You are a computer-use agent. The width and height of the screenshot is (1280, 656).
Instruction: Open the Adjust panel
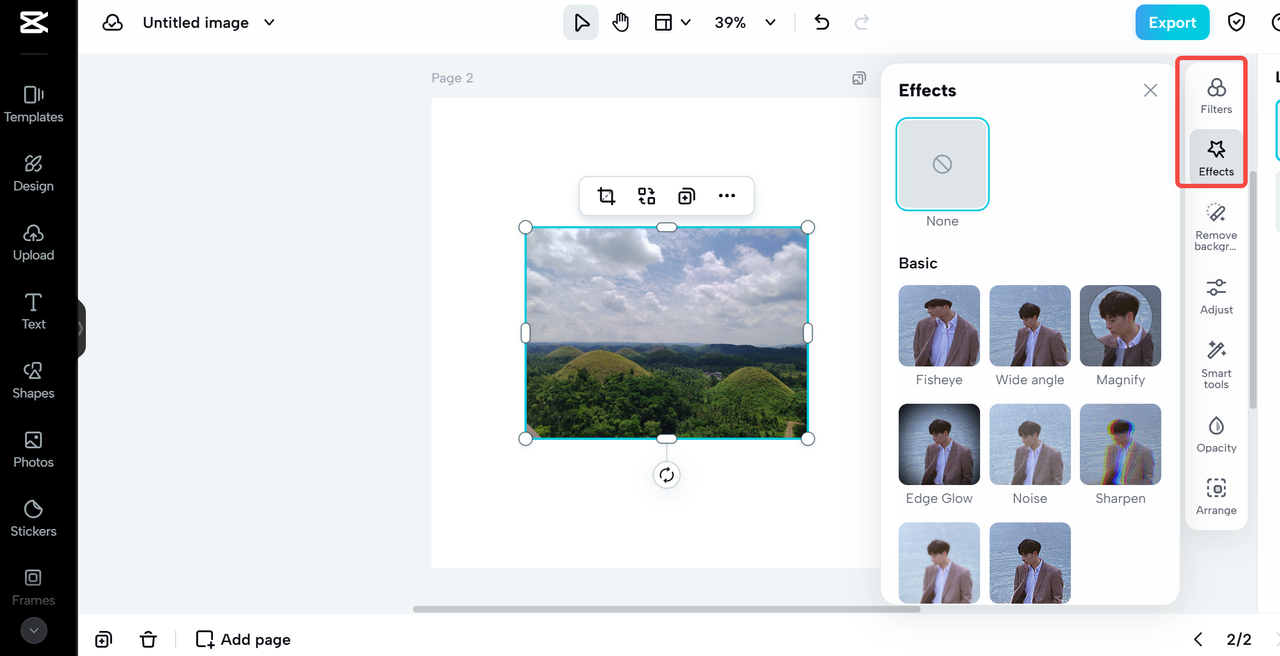pos(1216,296)
